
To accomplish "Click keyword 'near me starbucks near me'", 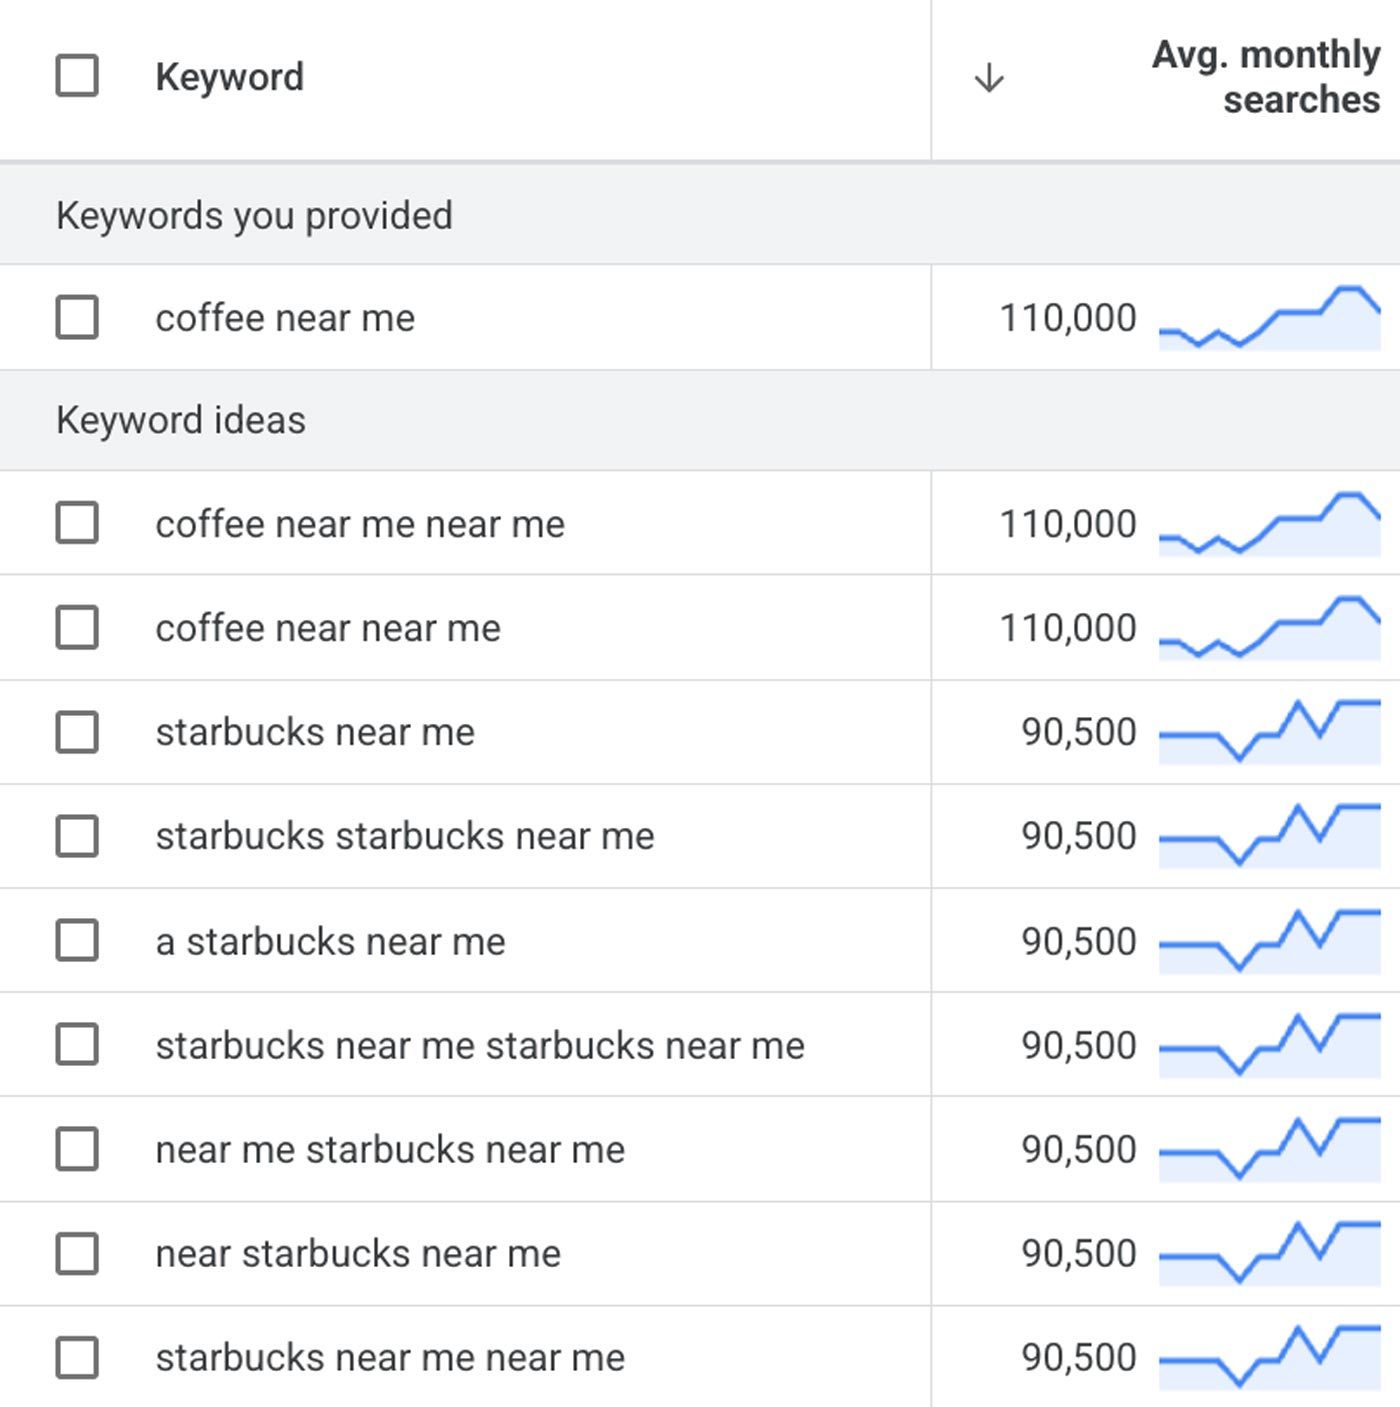I will coord(390,1150).
